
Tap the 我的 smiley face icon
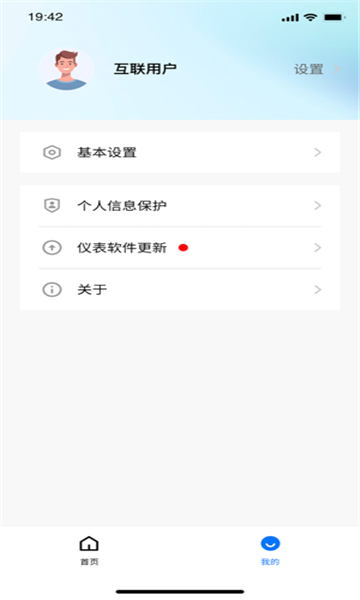(x=270, y=543)
